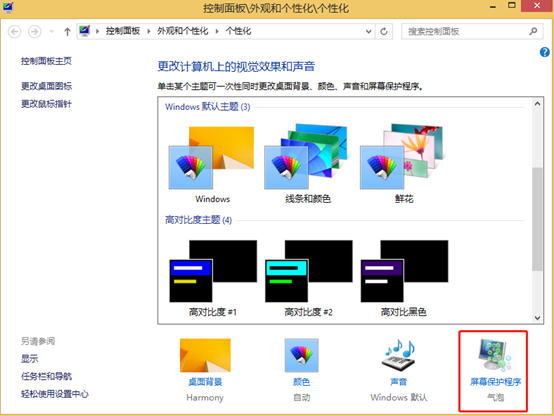Click the control panel icon in address bar
The image size is (554, 416).
(85, 31)
